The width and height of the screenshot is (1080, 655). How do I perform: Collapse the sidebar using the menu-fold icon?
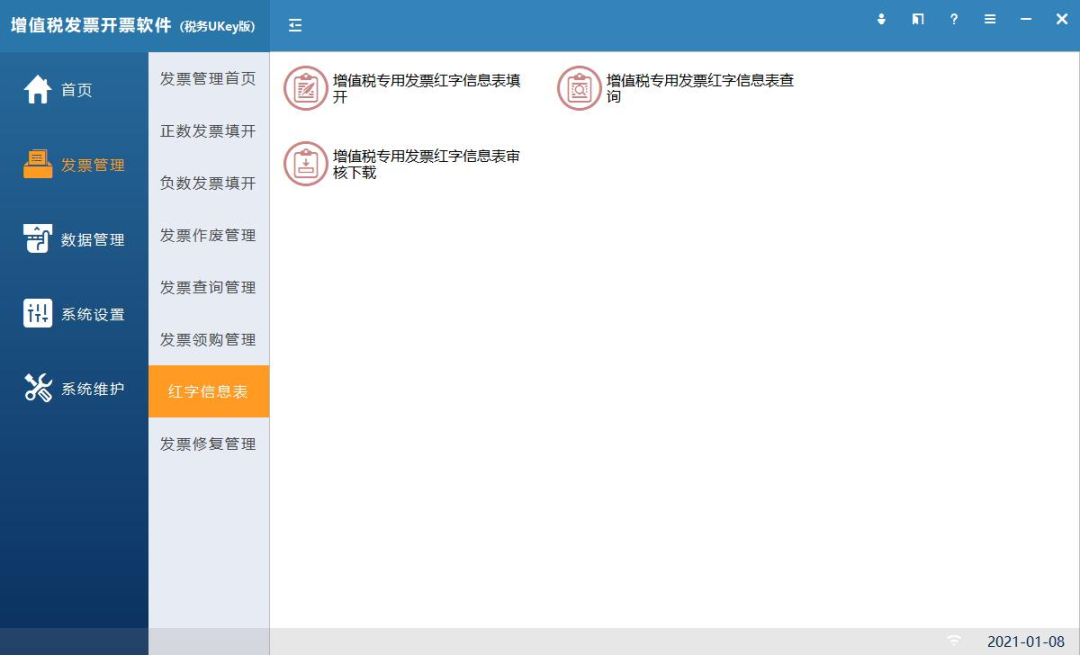[x=295, y=25]
